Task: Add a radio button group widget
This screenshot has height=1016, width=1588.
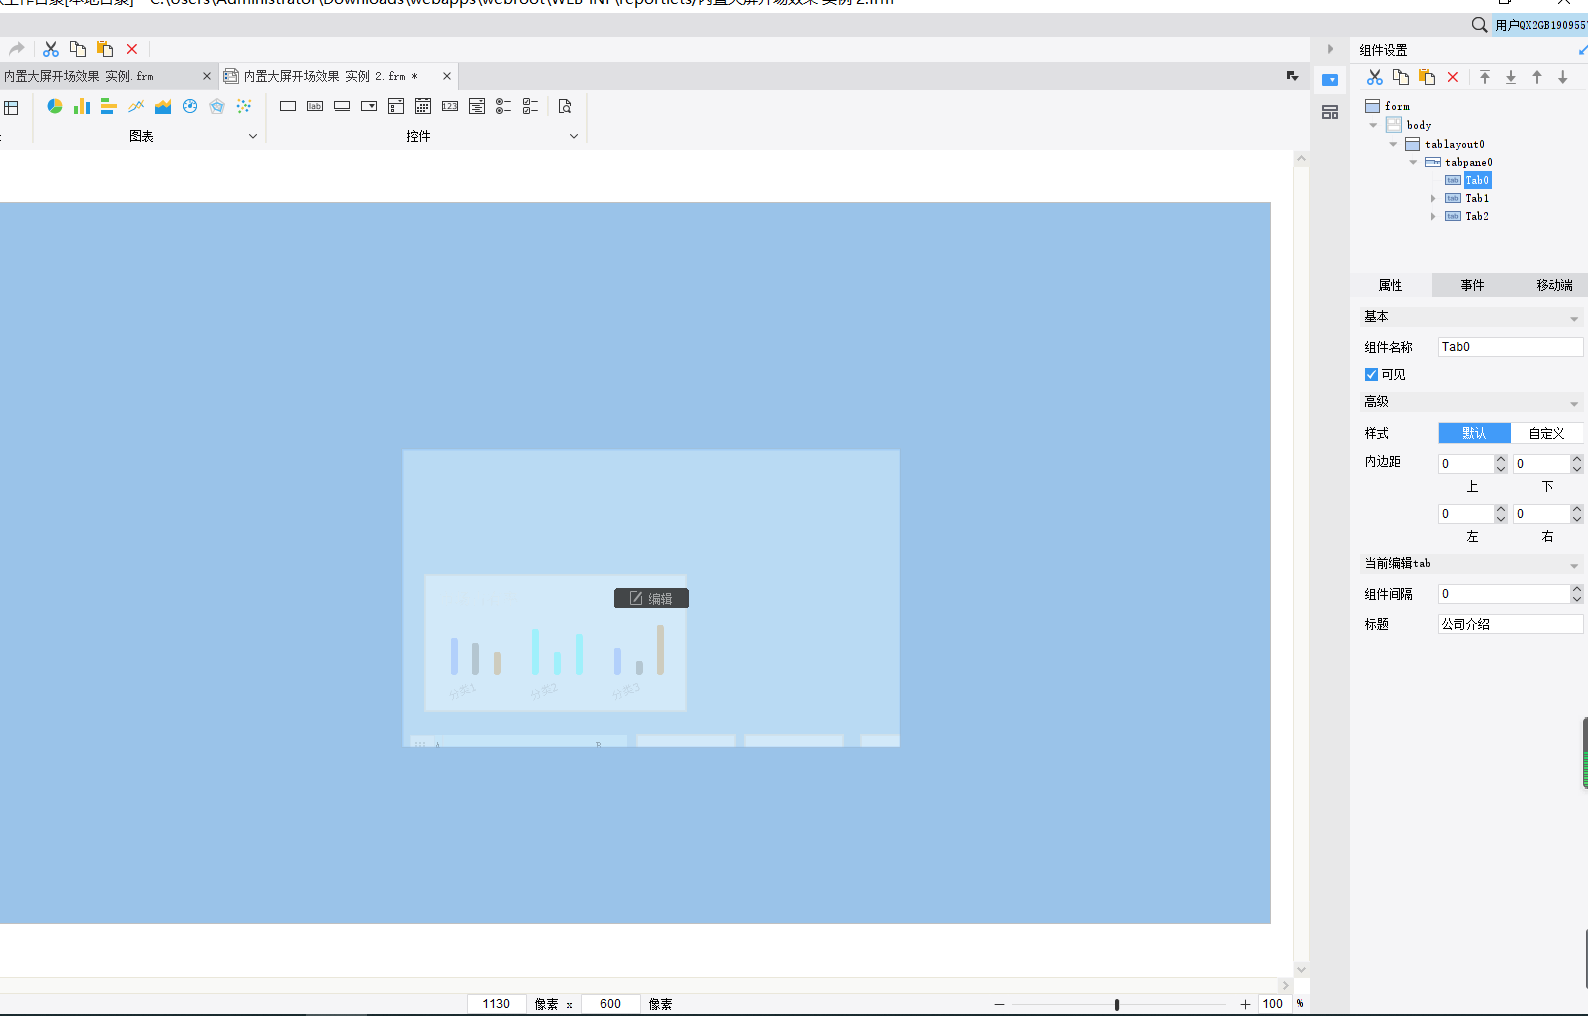Action: [x=504, y=106]
